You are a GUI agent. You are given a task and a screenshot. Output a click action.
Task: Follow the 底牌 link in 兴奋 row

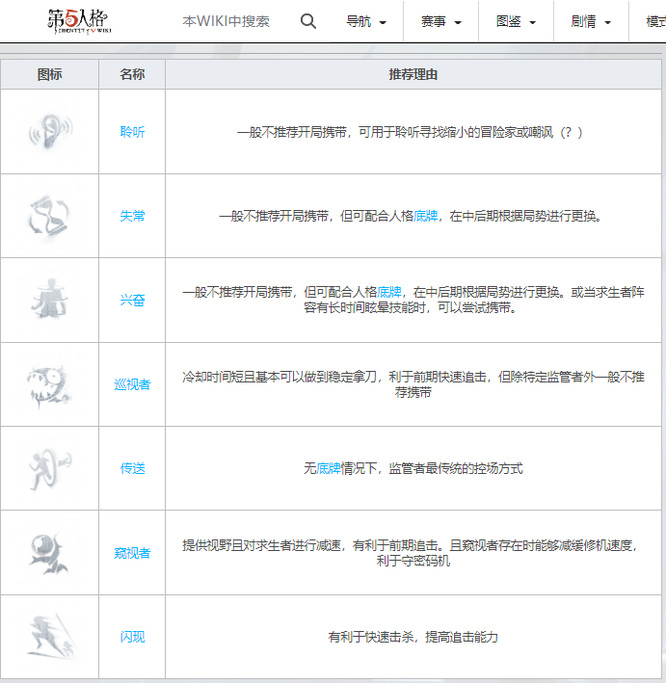(389, 292)
